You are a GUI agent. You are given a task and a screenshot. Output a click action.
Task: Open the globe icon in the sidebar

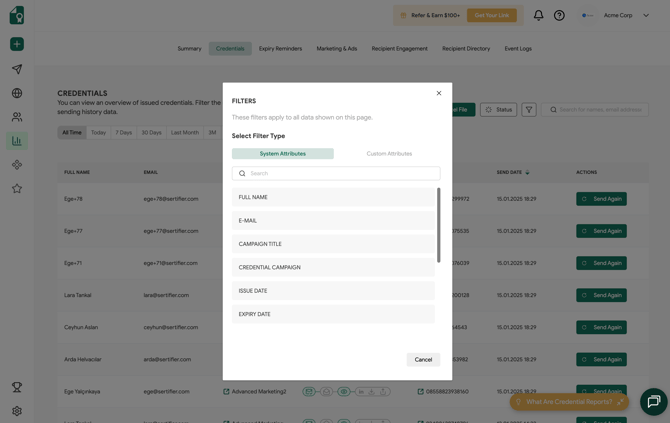[x=17, y=93]
